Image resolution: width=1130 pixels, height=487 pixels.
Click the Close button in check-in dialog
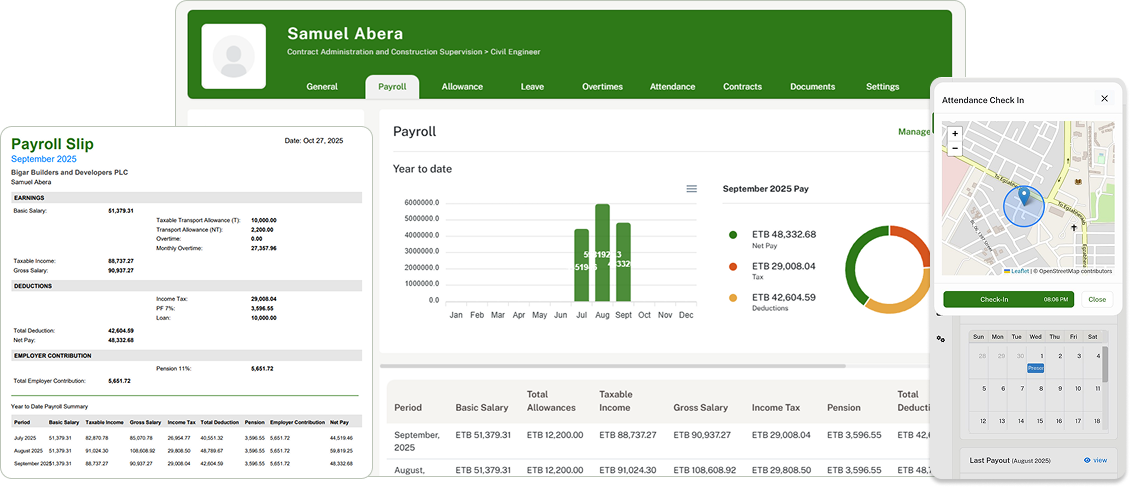pyautogui.click(x=1097, y=299)
